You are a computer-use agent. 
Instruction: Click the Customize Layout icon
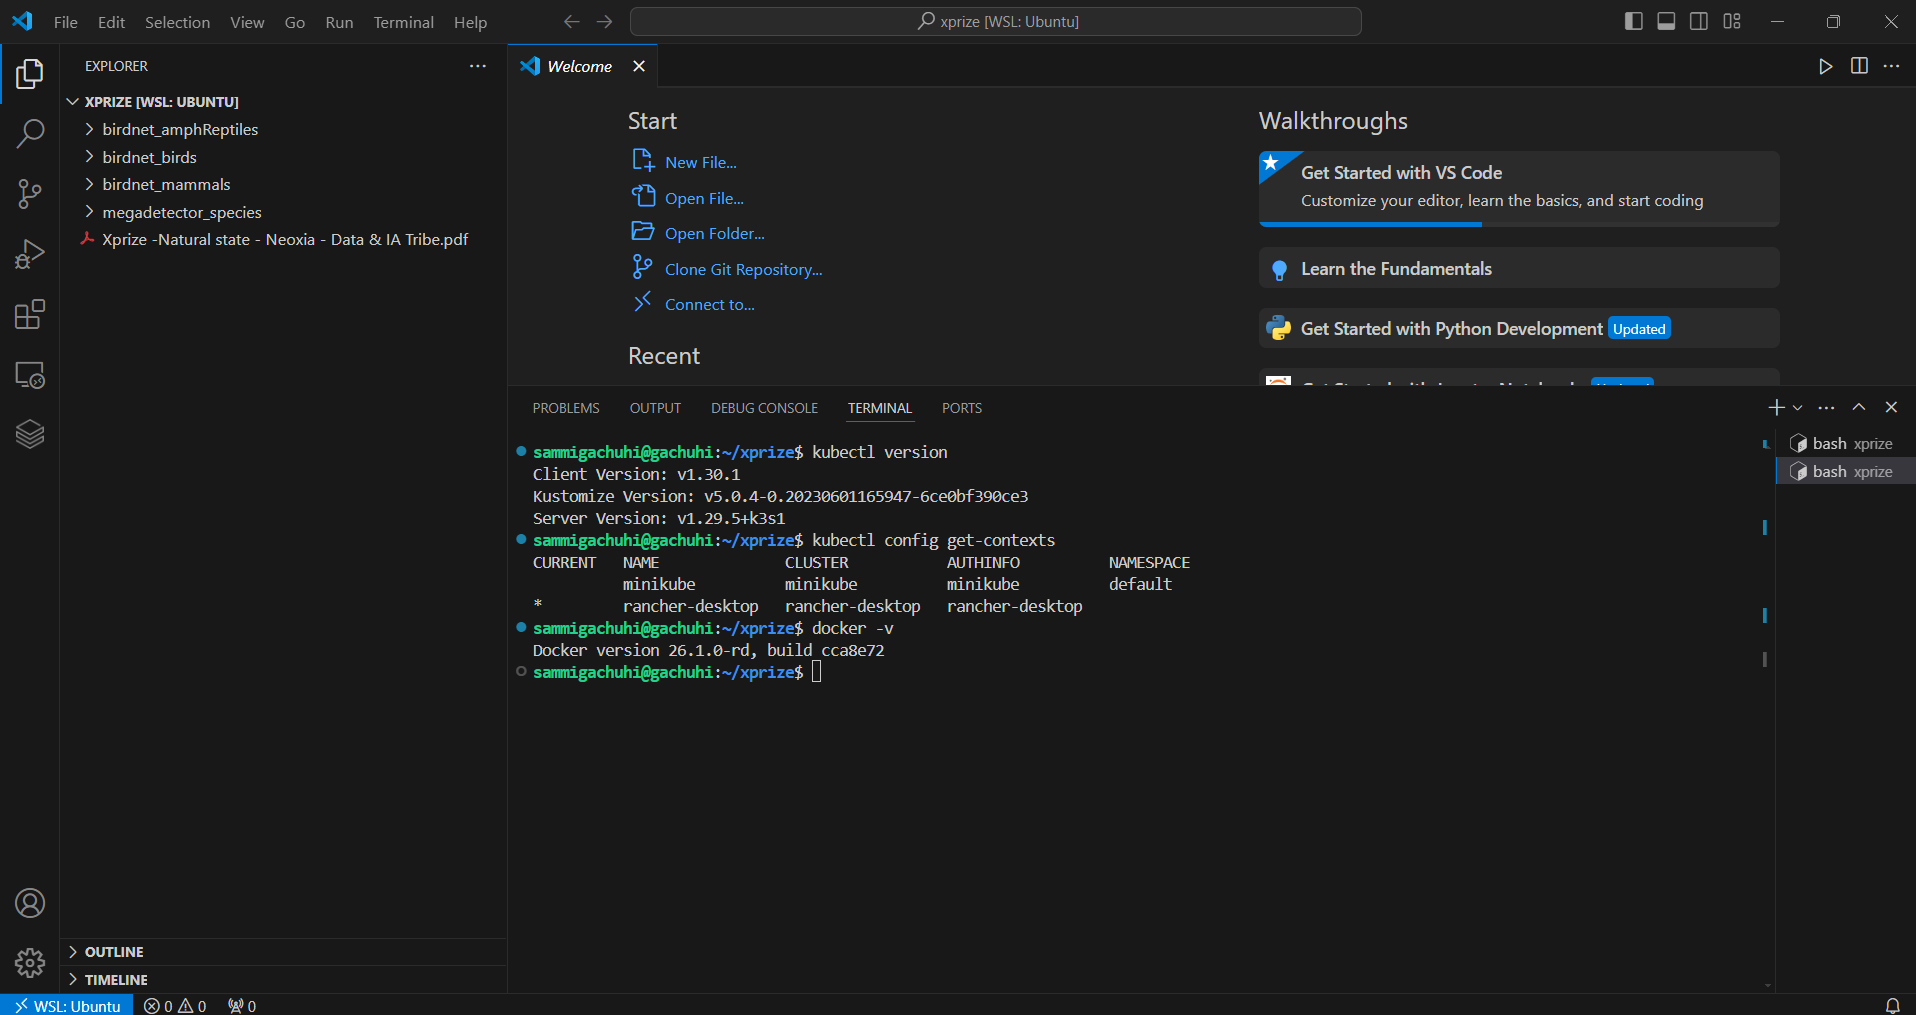coord(1732,21)
